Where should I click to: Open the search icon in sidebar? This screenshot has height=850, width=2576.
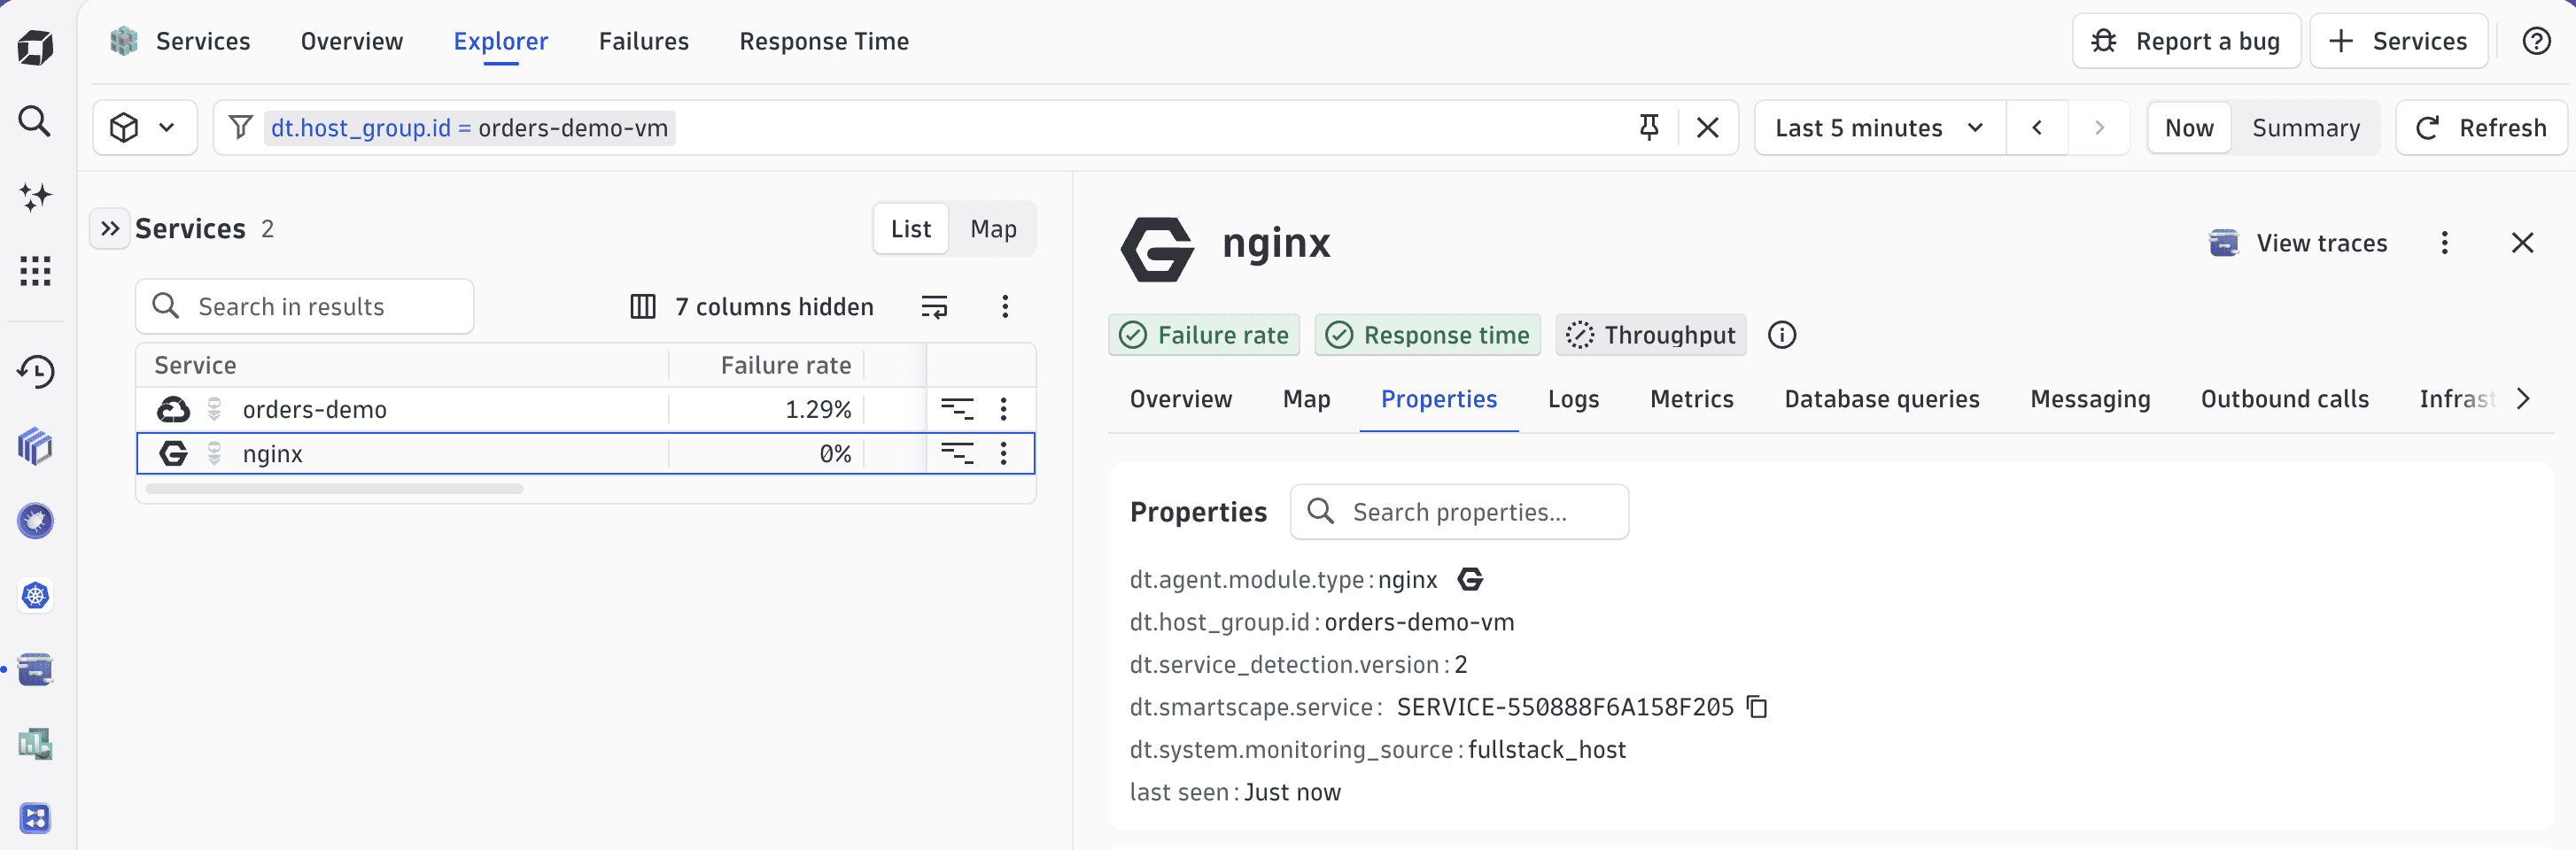pyautogui.click(x=35, y=121)
